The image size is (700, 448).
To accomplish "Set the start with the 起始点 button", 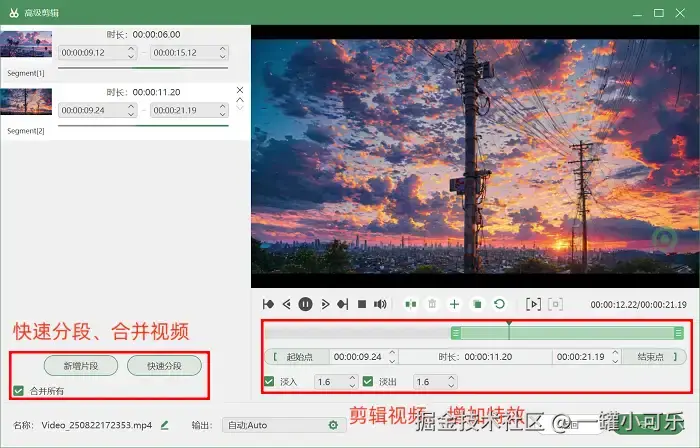I will pos(297,357).
